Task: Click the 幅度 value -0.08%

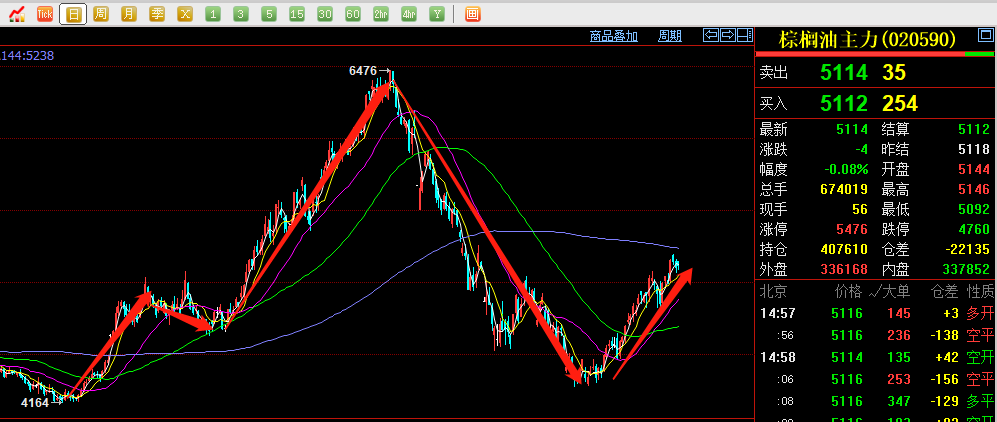Action: (846, 170)
